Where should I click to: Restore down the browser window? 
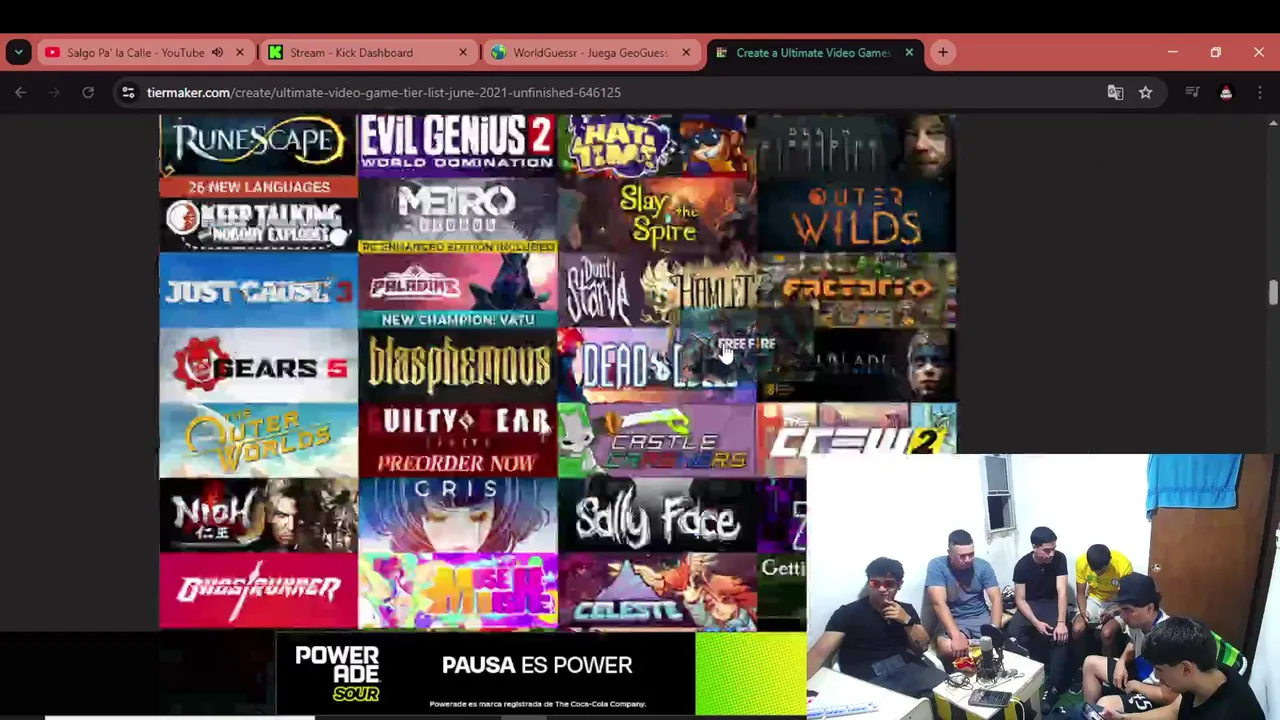1216,52
